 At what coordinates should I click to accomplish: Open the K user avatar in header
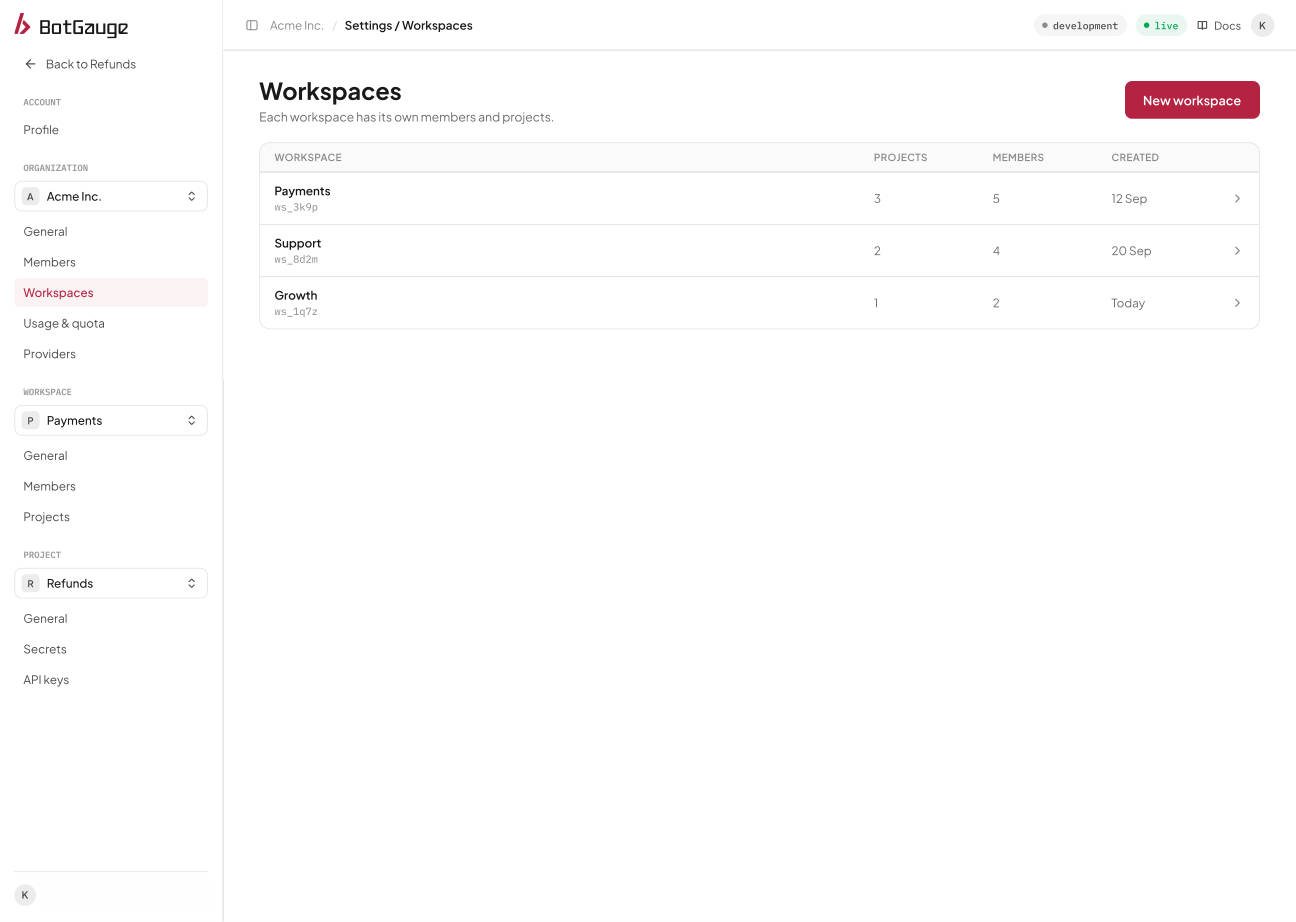pos(1262,25)
